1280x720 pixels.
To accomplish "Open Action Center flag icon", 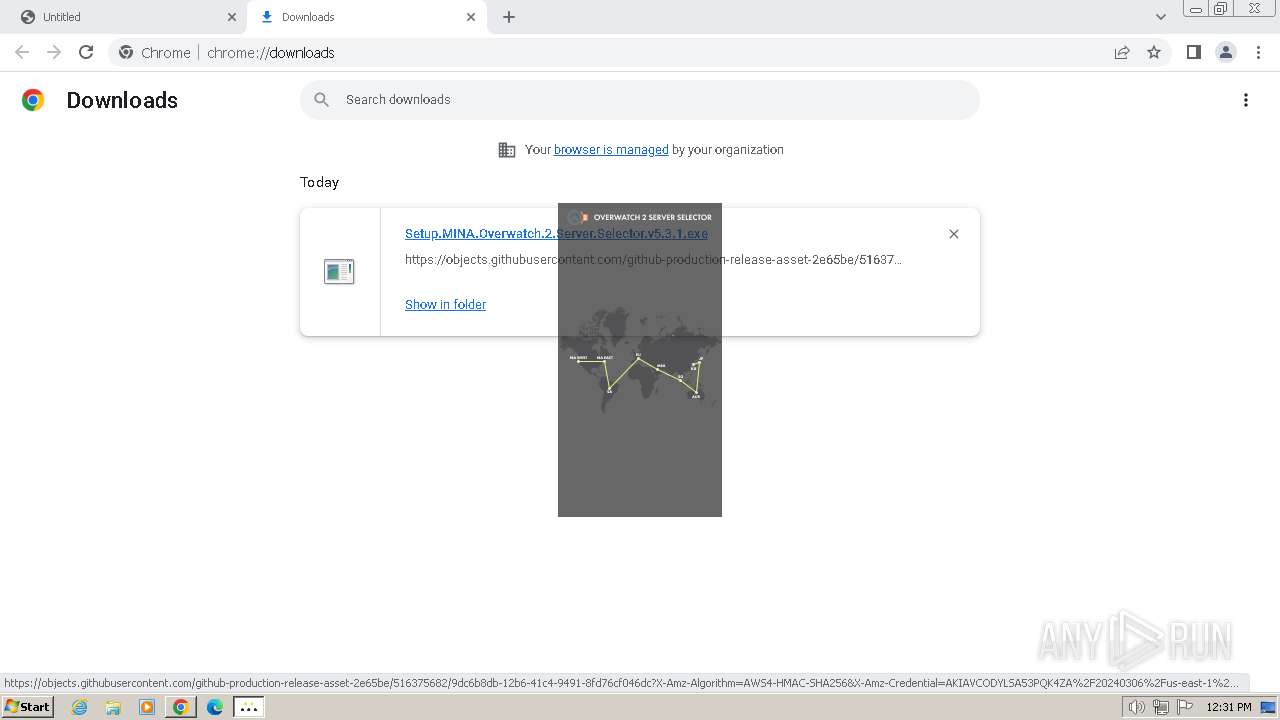I will pyautogui.click(x=1186, y=707).
